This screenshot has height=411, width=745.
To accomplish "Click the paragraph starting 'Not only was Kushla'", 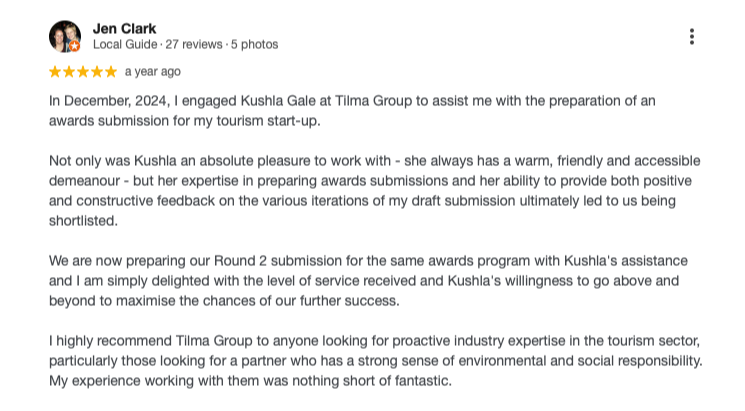I will pyautogui.click(x=370, y=190).
